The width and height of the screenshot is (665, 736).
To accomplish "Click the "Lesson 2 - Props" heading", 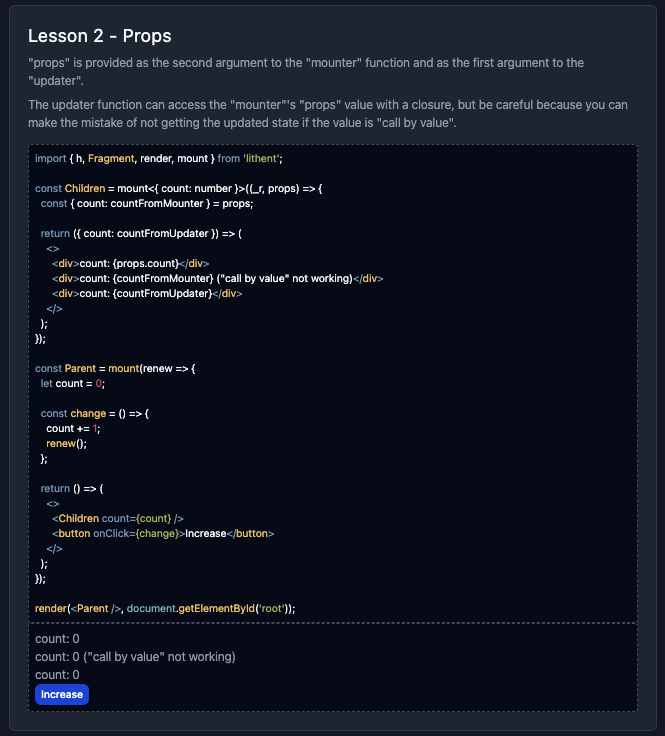I will [99, 36].
